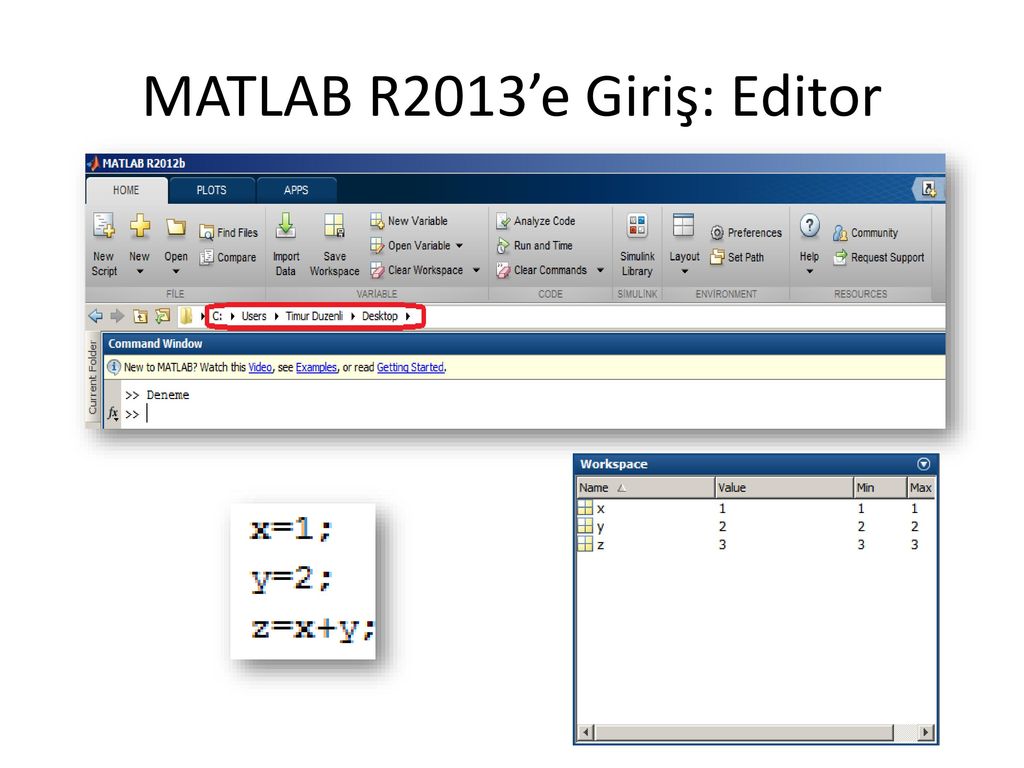Image resolution: width=1024 pixels, height=768 pixels.
Task: Go up one folder level icon
Action: click(x=140, y=317)
